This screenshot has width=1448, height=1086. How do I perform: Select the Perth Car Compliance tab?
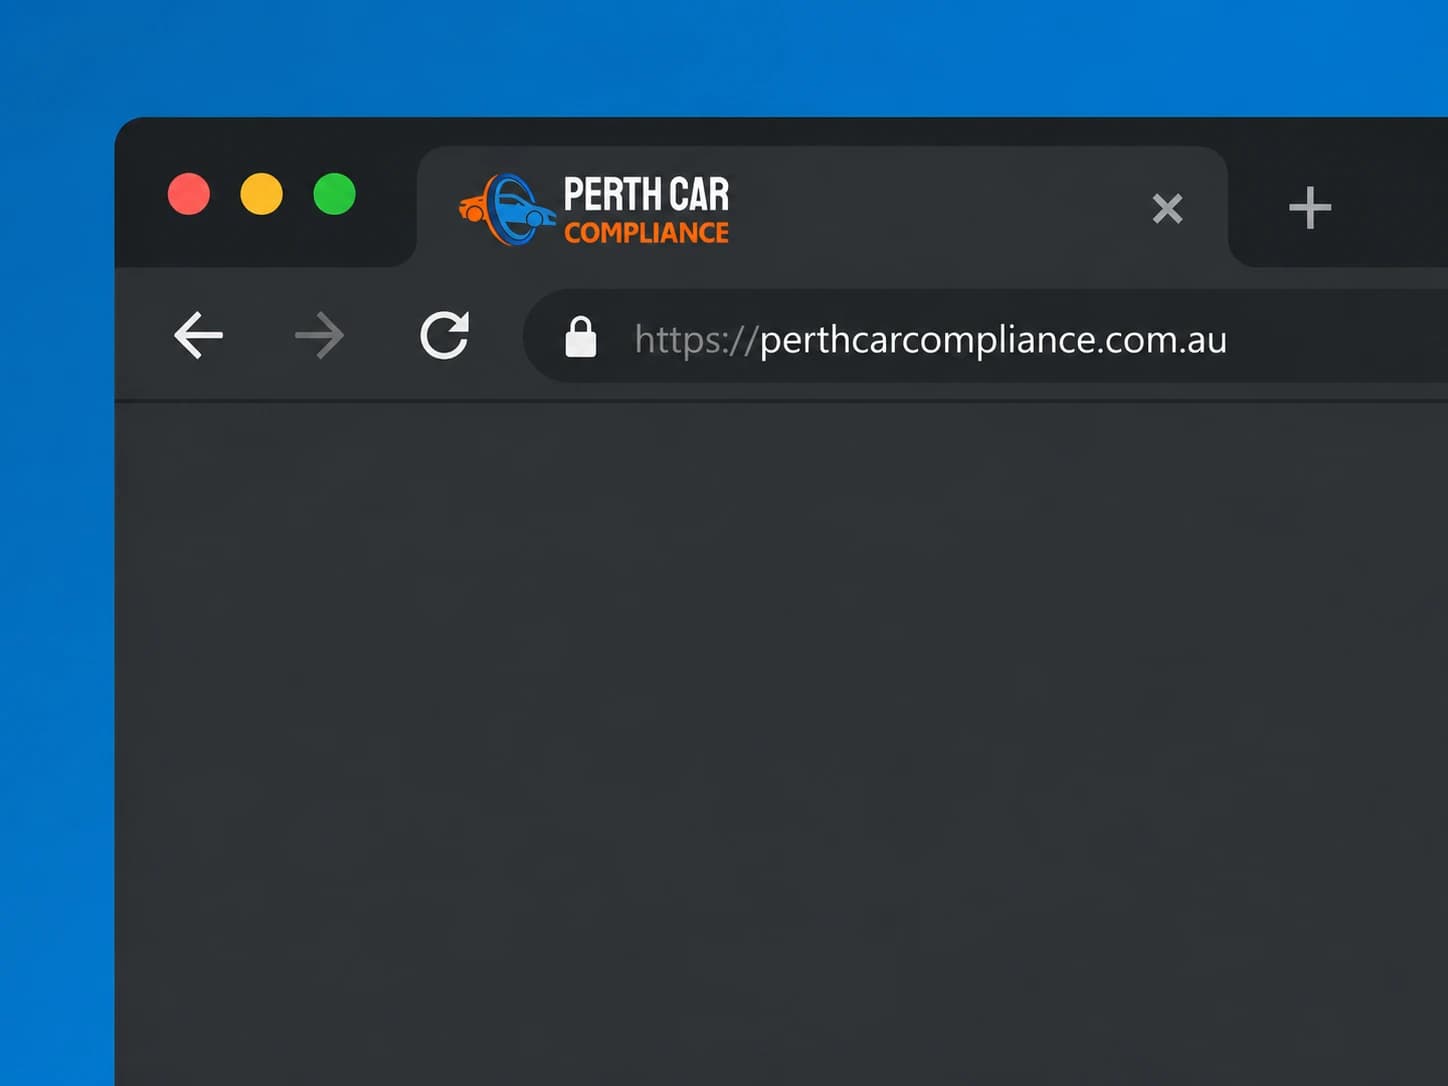click(x=822, y=207)
